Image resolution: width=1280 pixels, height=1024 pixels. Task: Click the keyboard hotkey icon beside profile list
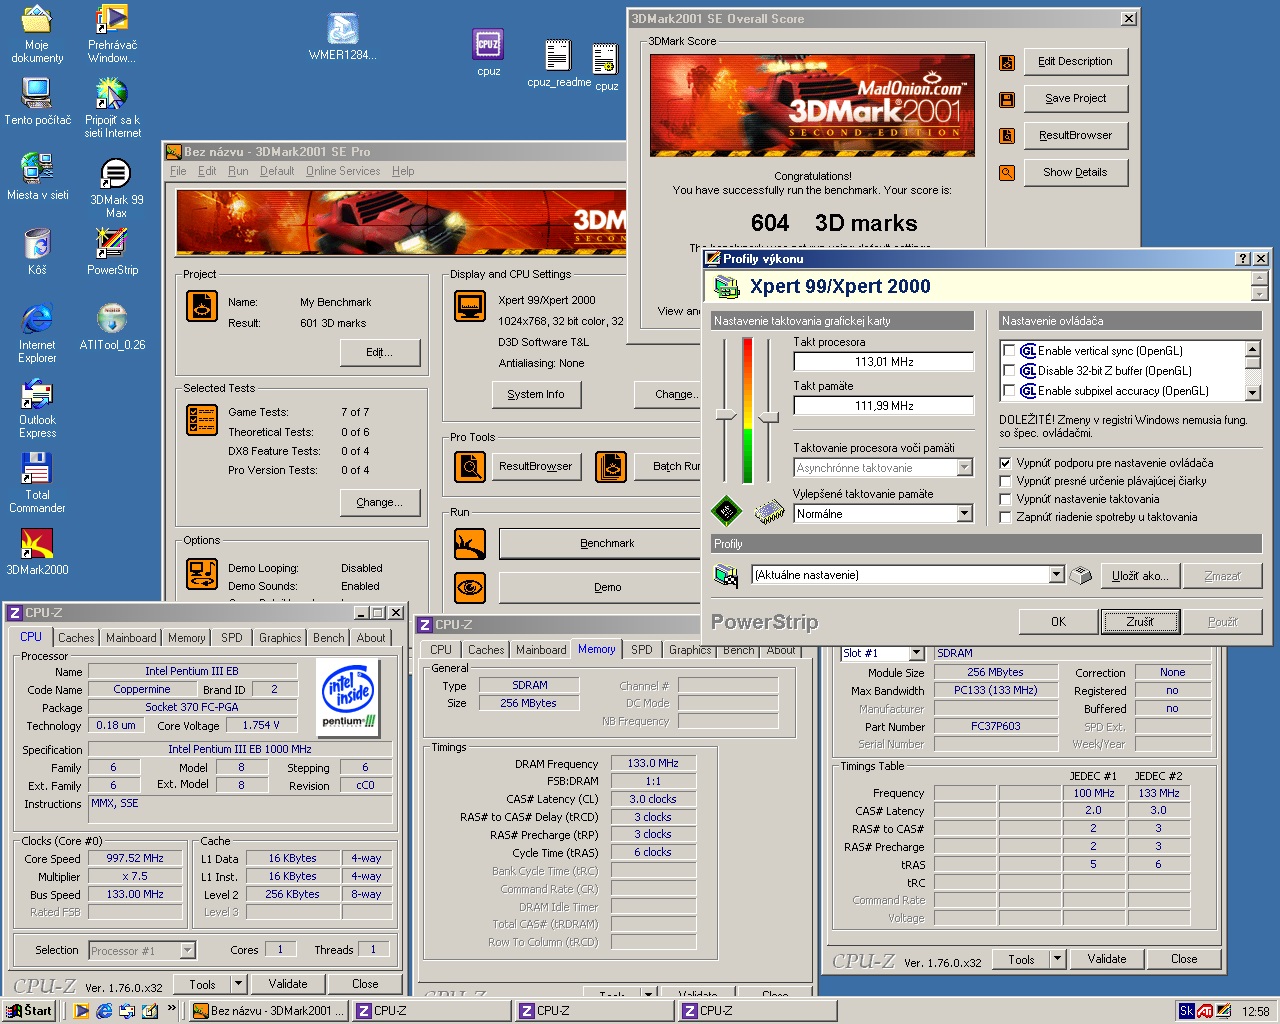[x=1080, y=575]
